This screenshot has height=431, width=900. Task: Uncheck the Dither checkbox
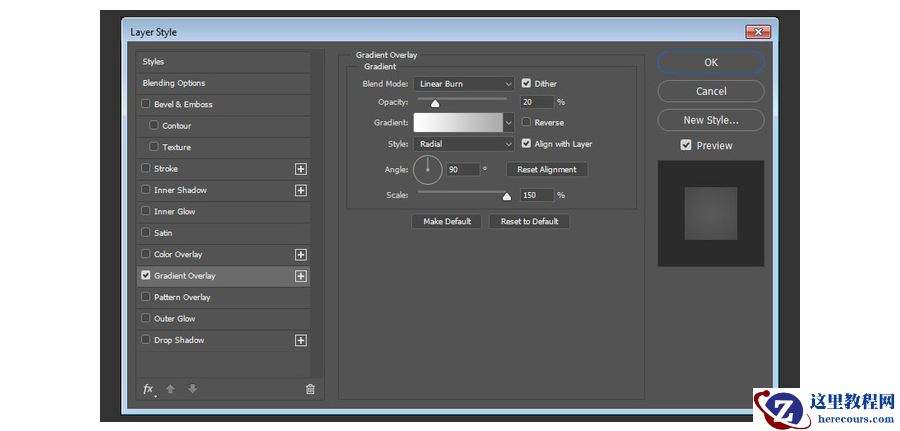[526, 83]
